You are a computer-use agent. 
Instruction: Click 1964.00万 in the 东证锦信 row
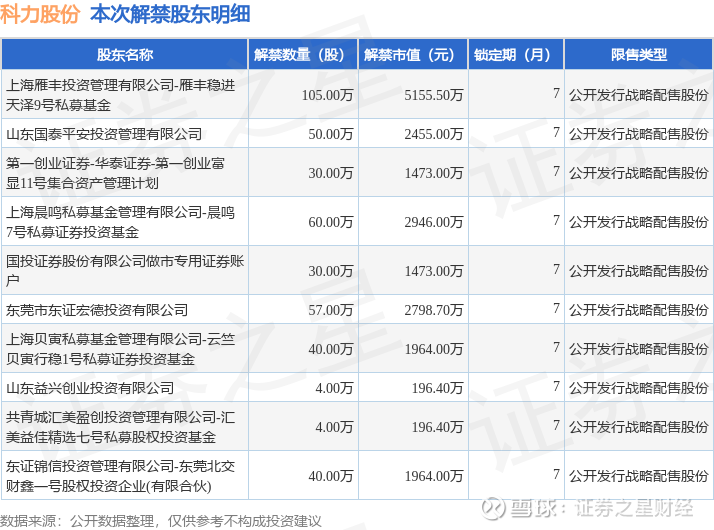click(434, 476)
